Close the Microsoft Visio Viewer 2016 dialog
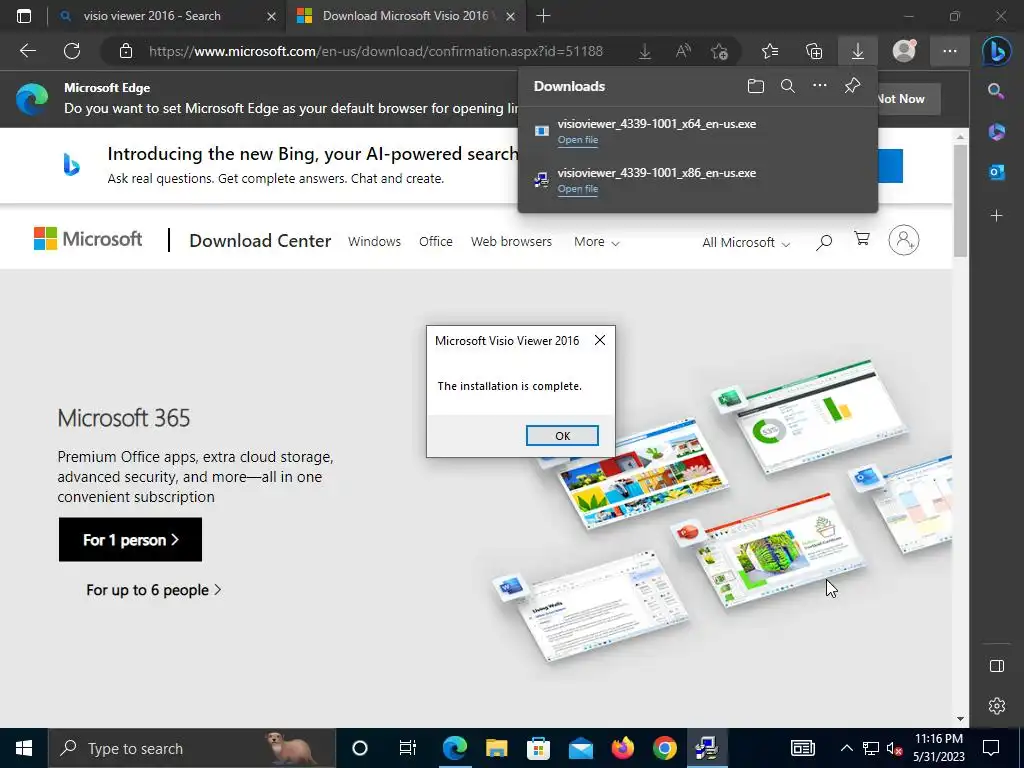Image resolution: width=1024 pixels, height=768 pixels. [x=600, y=340]
